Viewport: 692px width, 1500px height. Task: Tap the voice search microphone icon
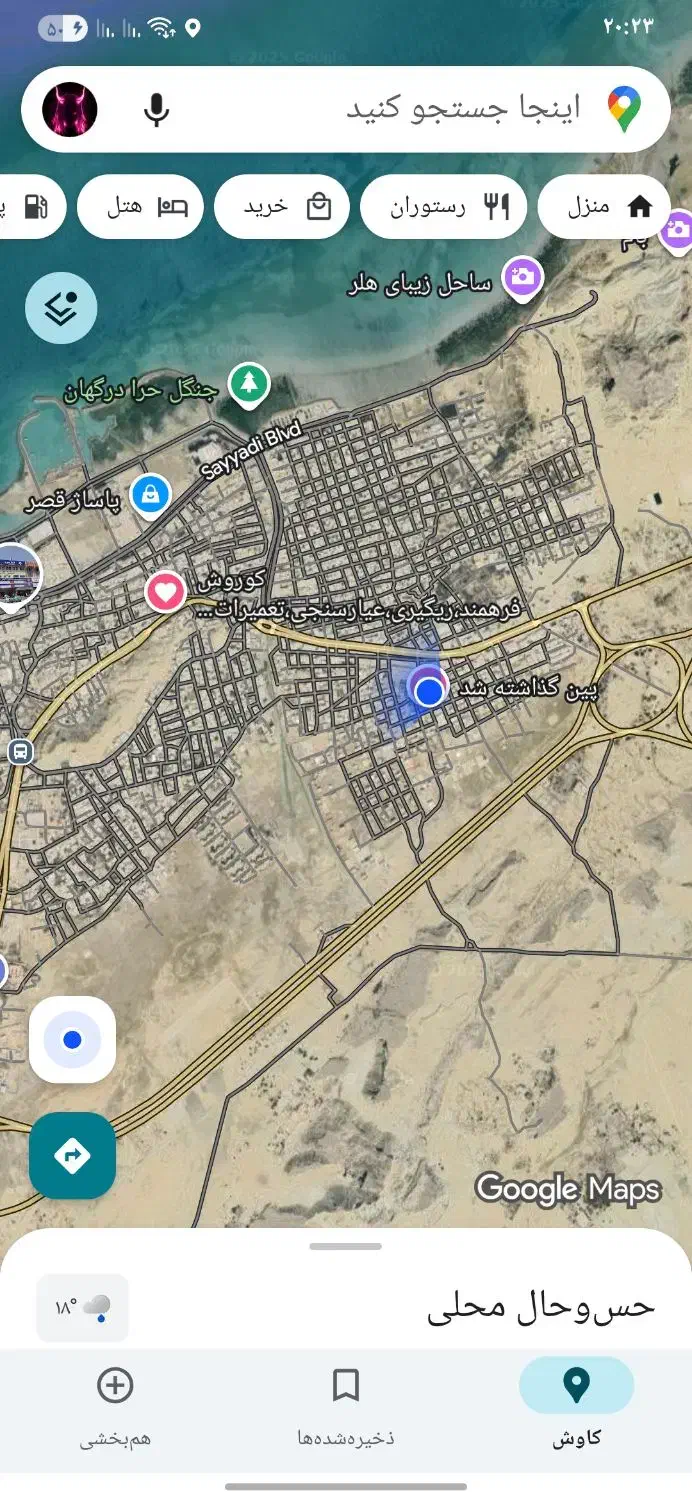(156, 109)
